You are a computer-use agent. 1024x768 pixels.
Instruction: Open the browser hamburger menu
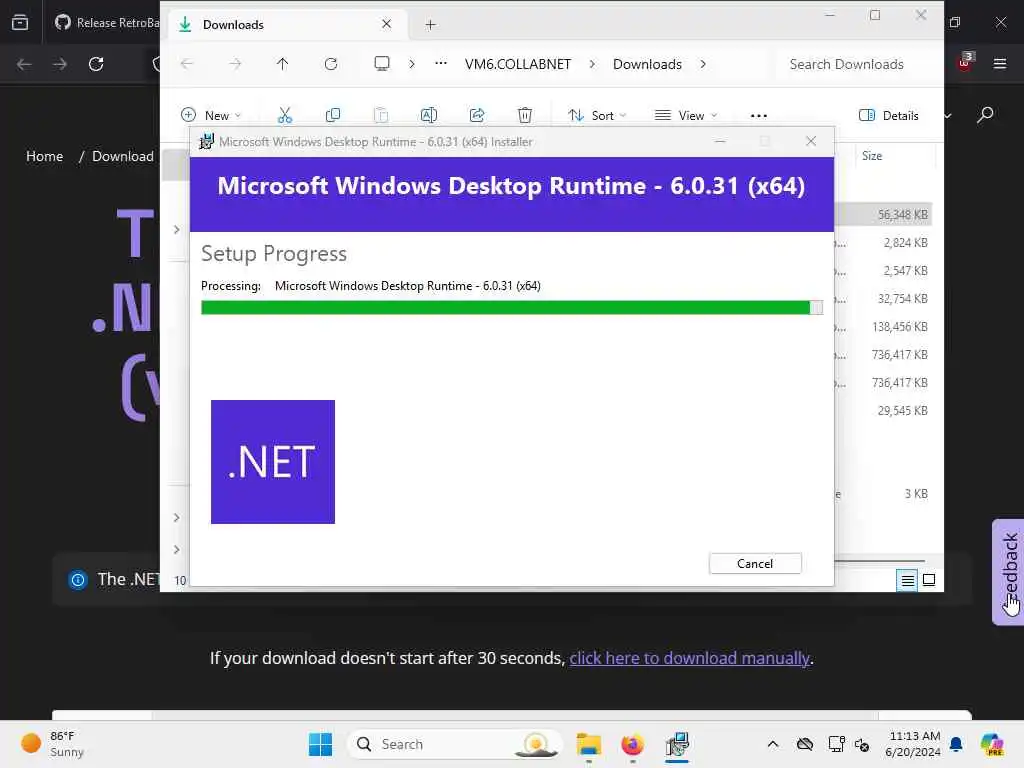[x=1000, y=63]
